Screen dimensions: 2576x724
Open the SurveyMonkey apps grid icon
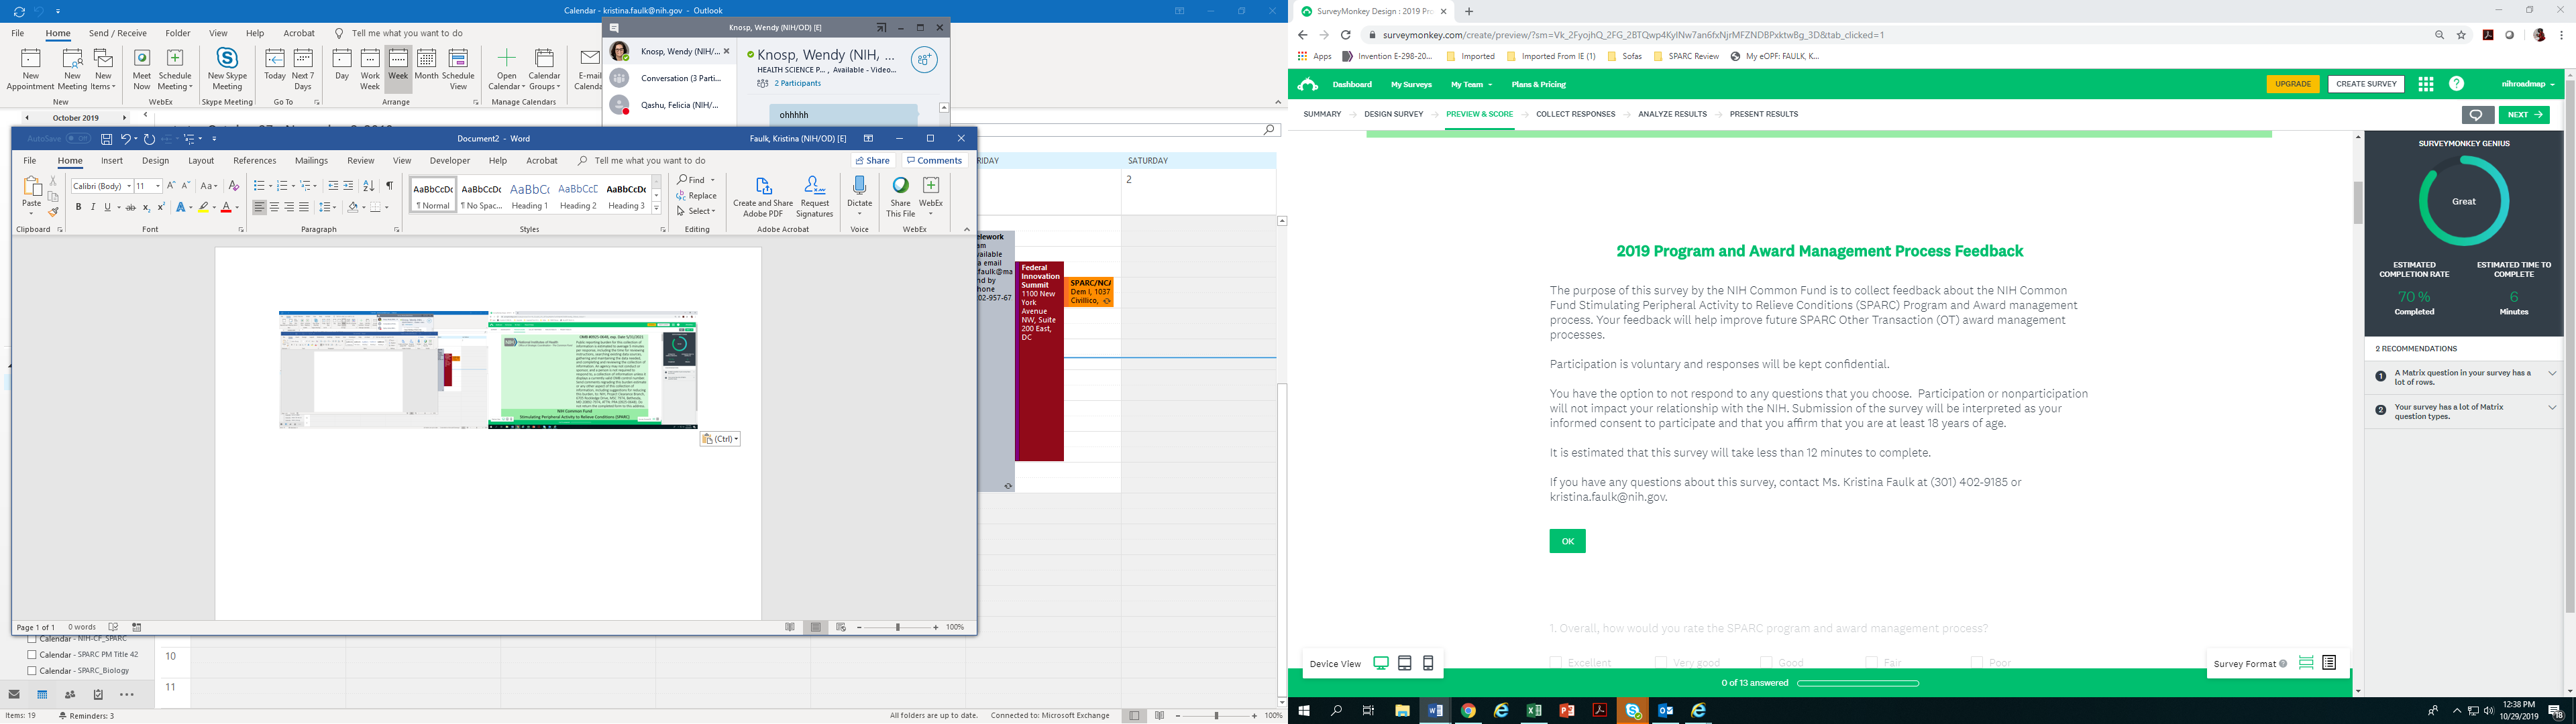coord(2425,84)
